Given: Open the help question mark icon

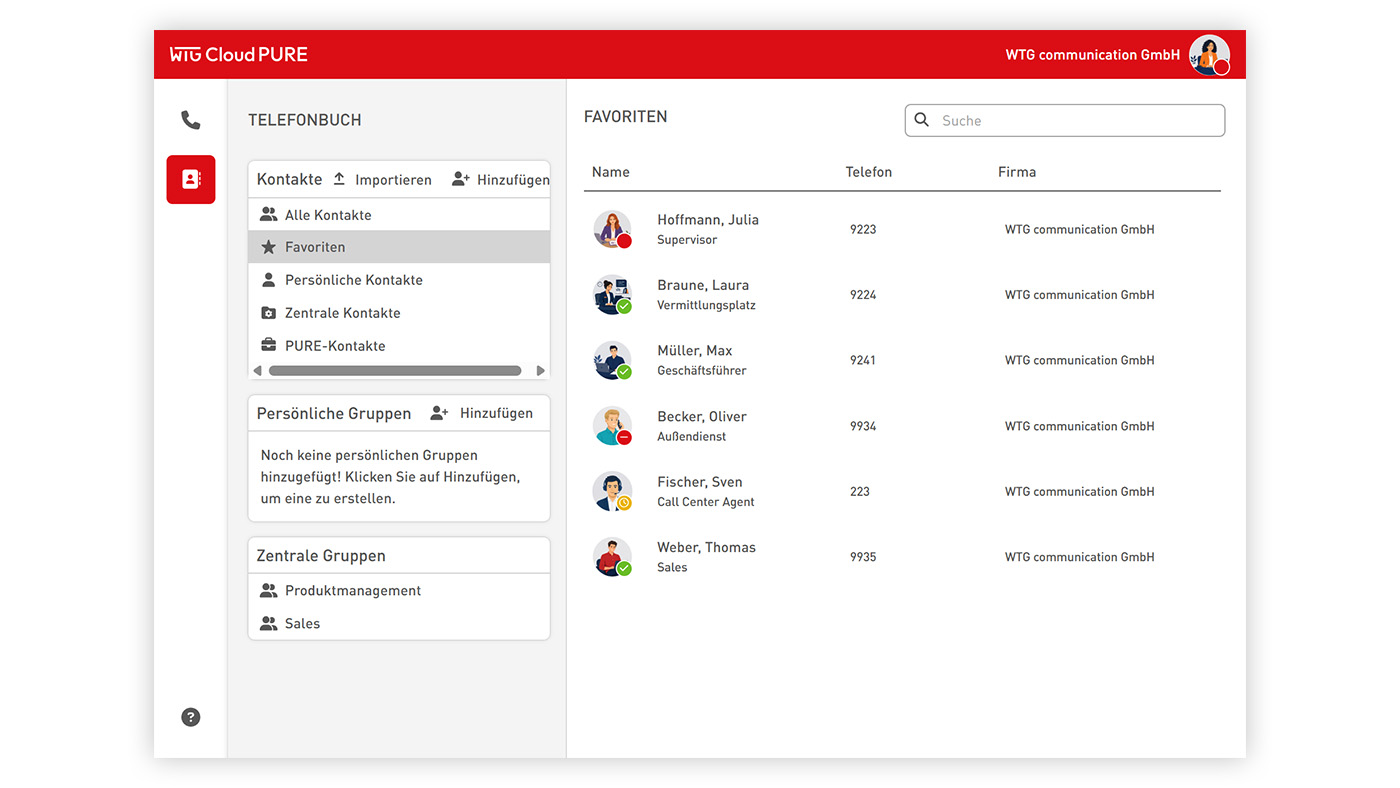Looking at the screenshot, I should click(x=191, y=717).
